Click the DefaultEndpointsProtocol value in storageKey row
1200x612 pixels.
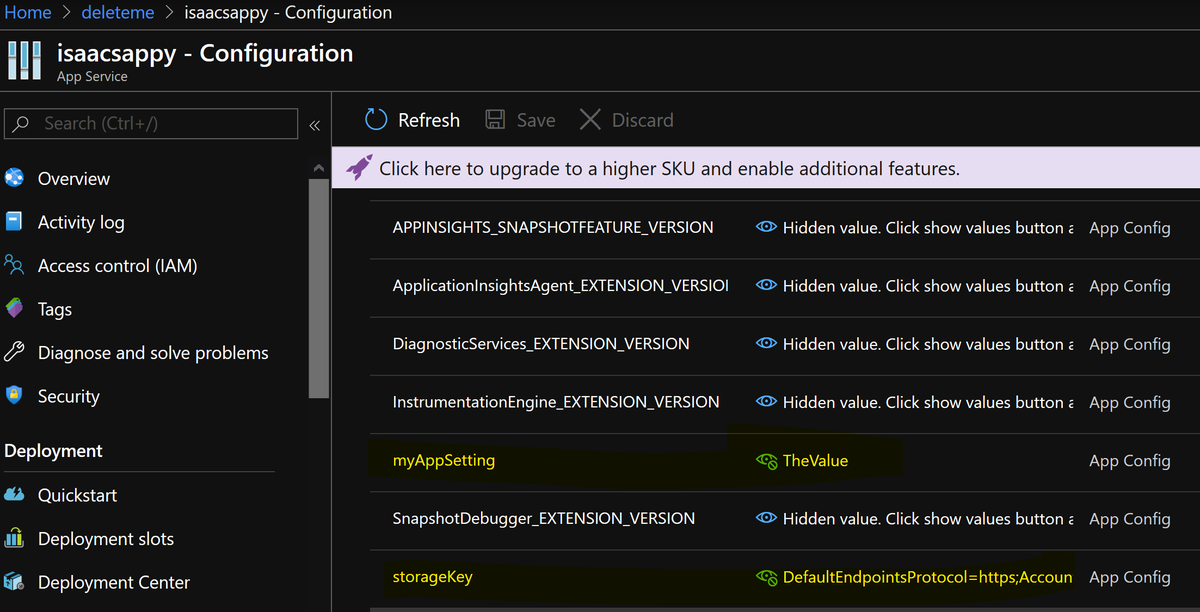(x=928, y=577)
